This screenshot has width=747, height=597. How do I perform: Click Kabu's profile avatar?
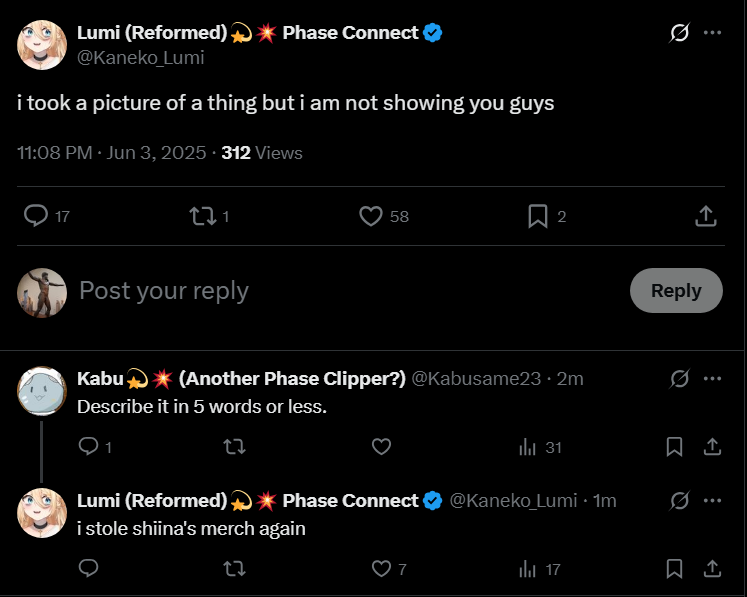click(x=42, y=391)
